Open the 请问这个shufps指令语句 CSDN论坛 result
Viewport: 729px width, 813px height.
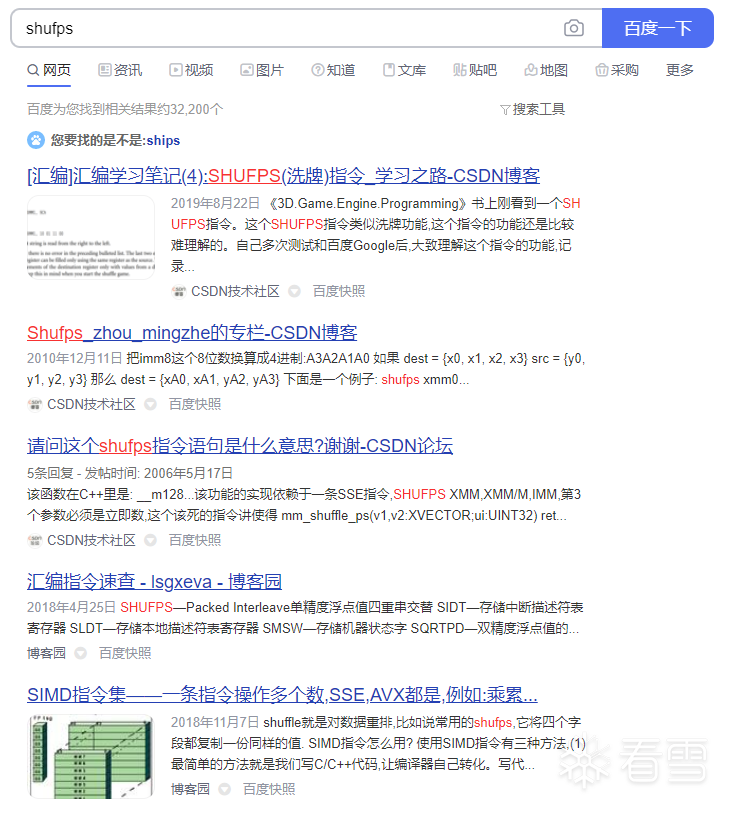click(240, 446)
